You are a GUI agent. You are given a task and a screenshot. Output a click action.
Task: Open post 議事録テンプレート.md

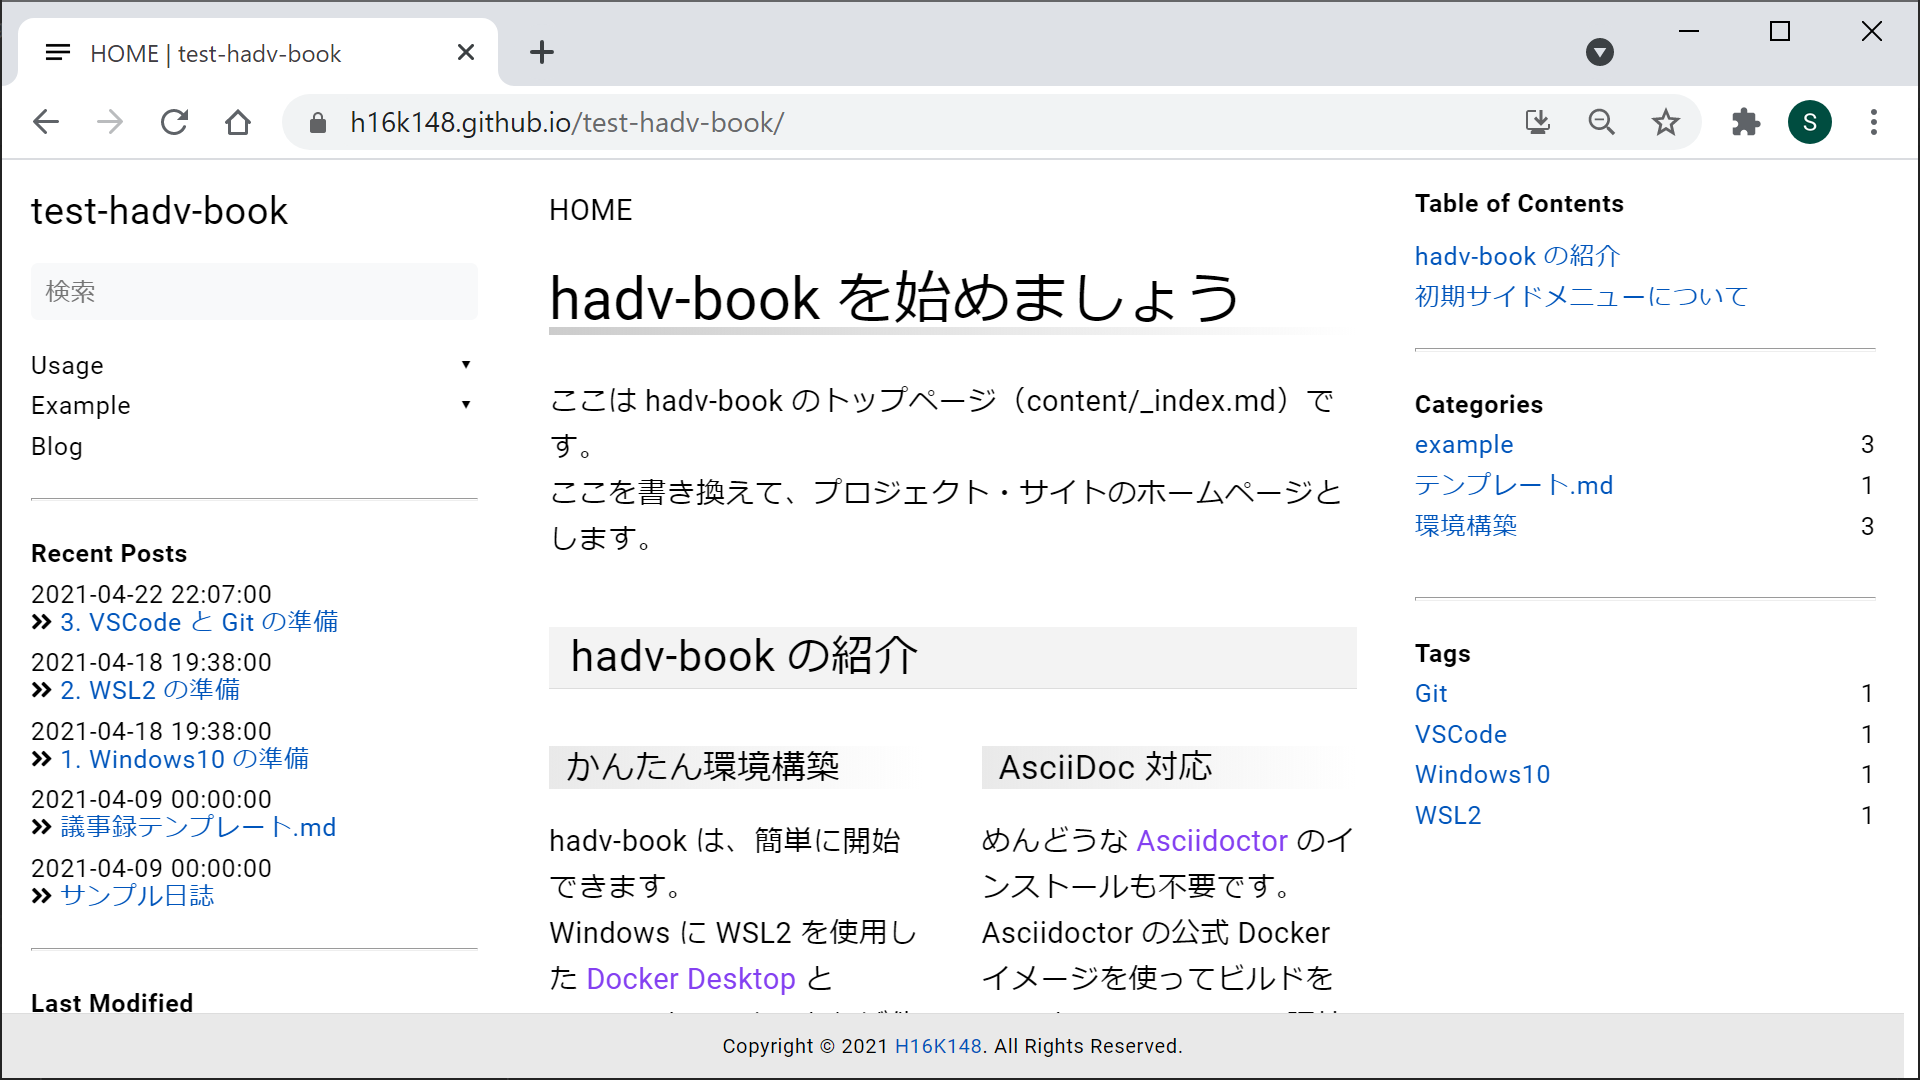[x=198, y=827]
